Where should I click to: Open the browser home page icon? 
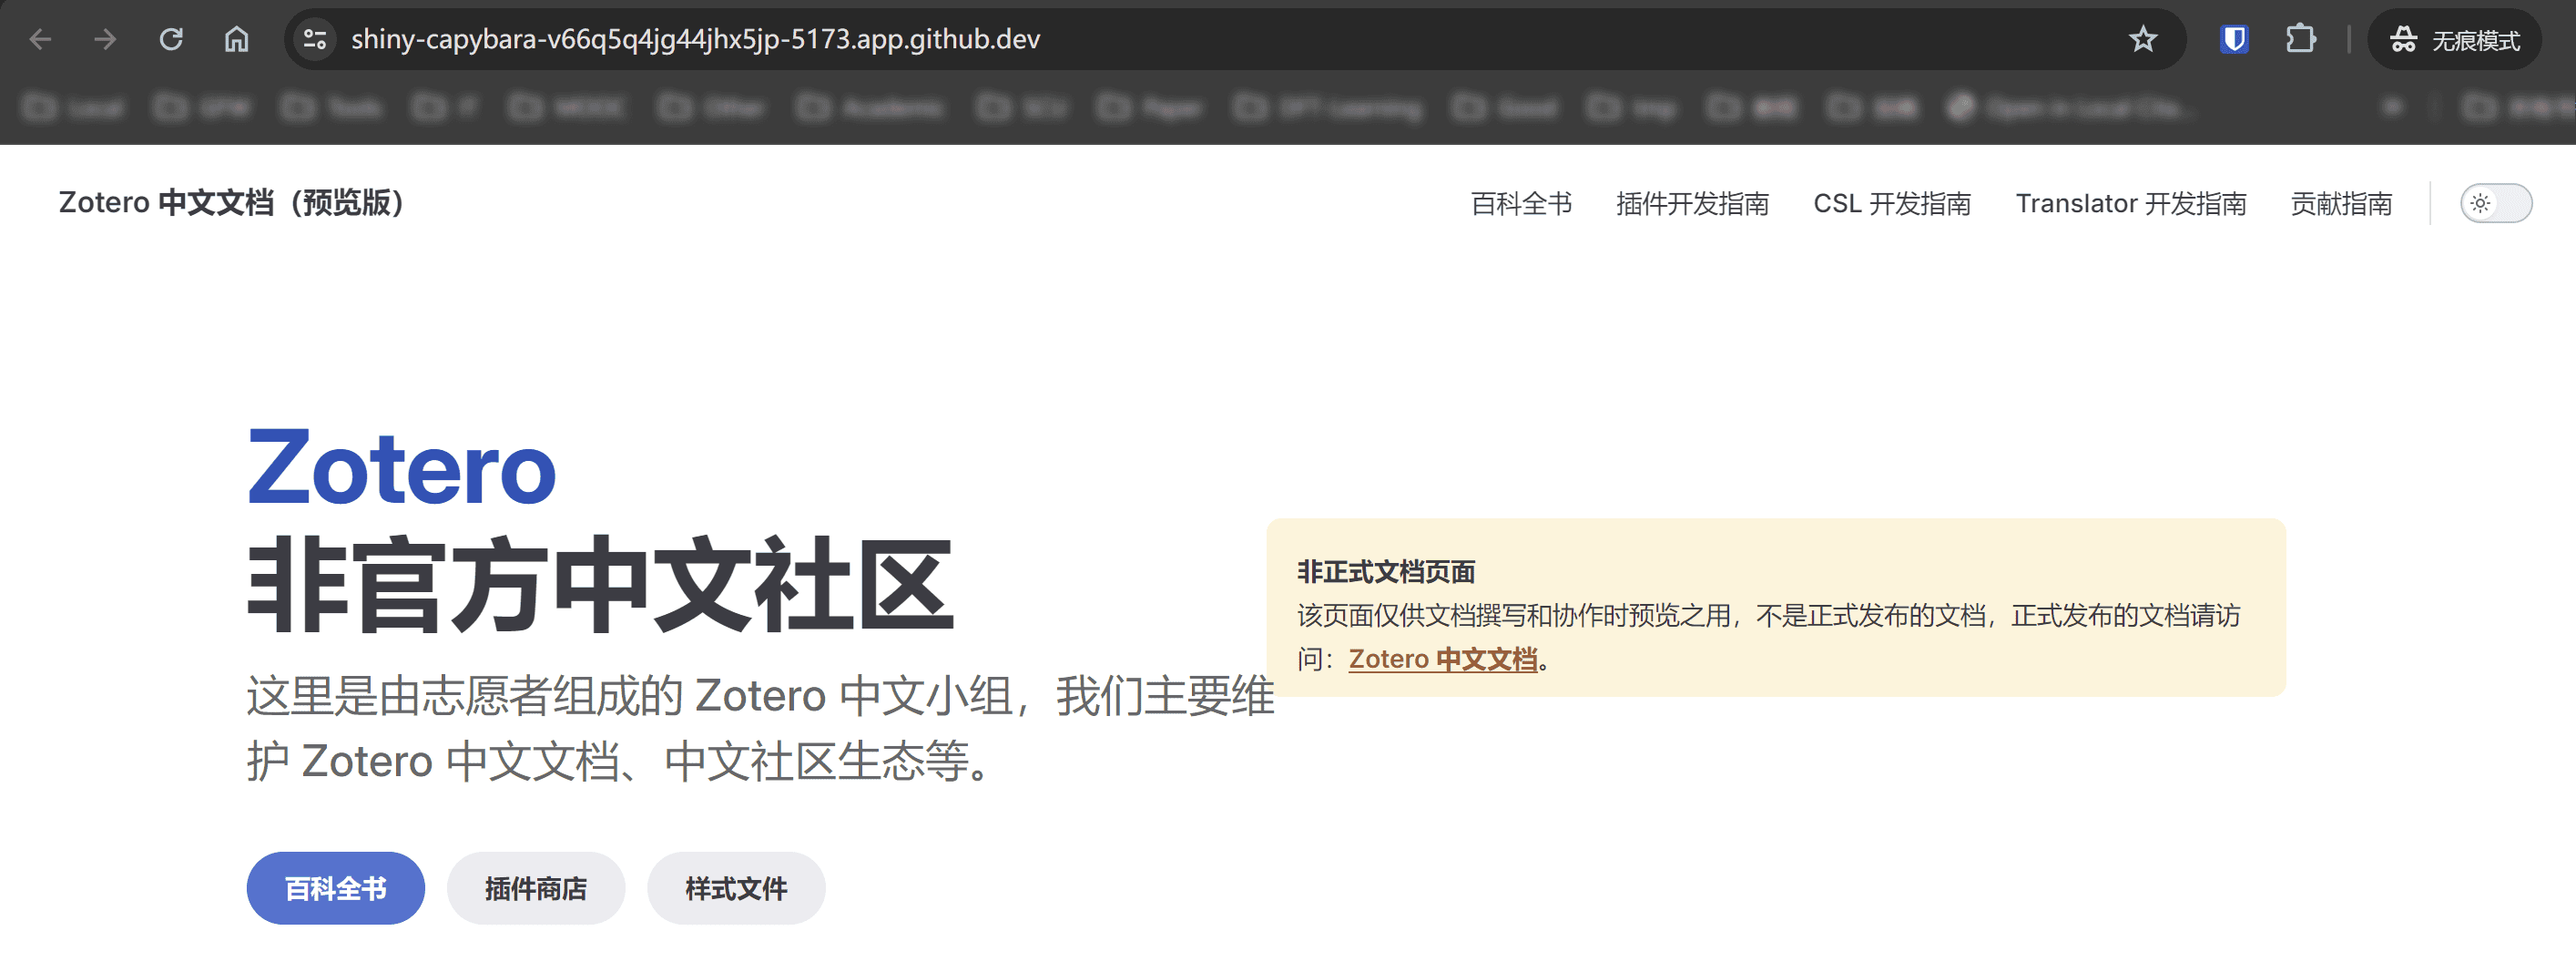pyautogui.click(x=236, y=39)
